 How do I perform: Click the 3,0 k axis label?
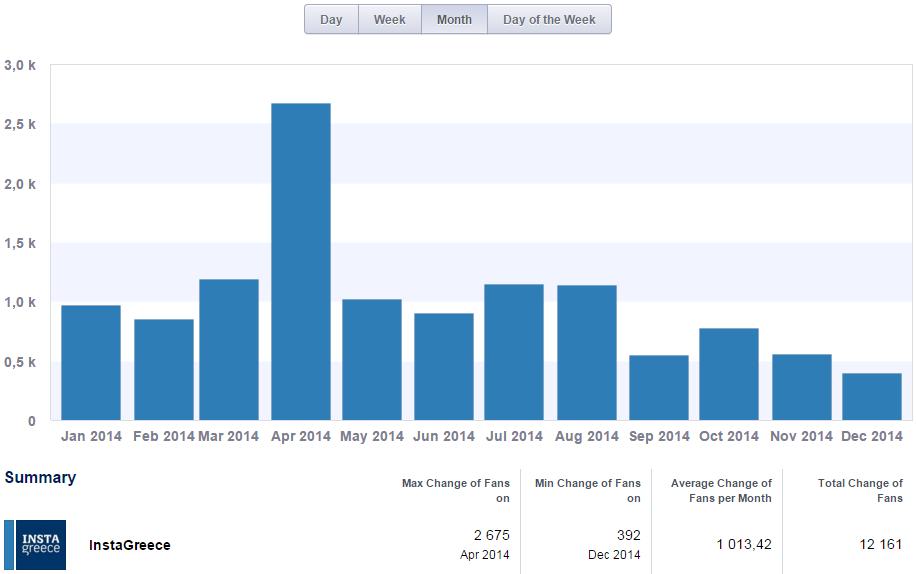click(x=20, y=65)
